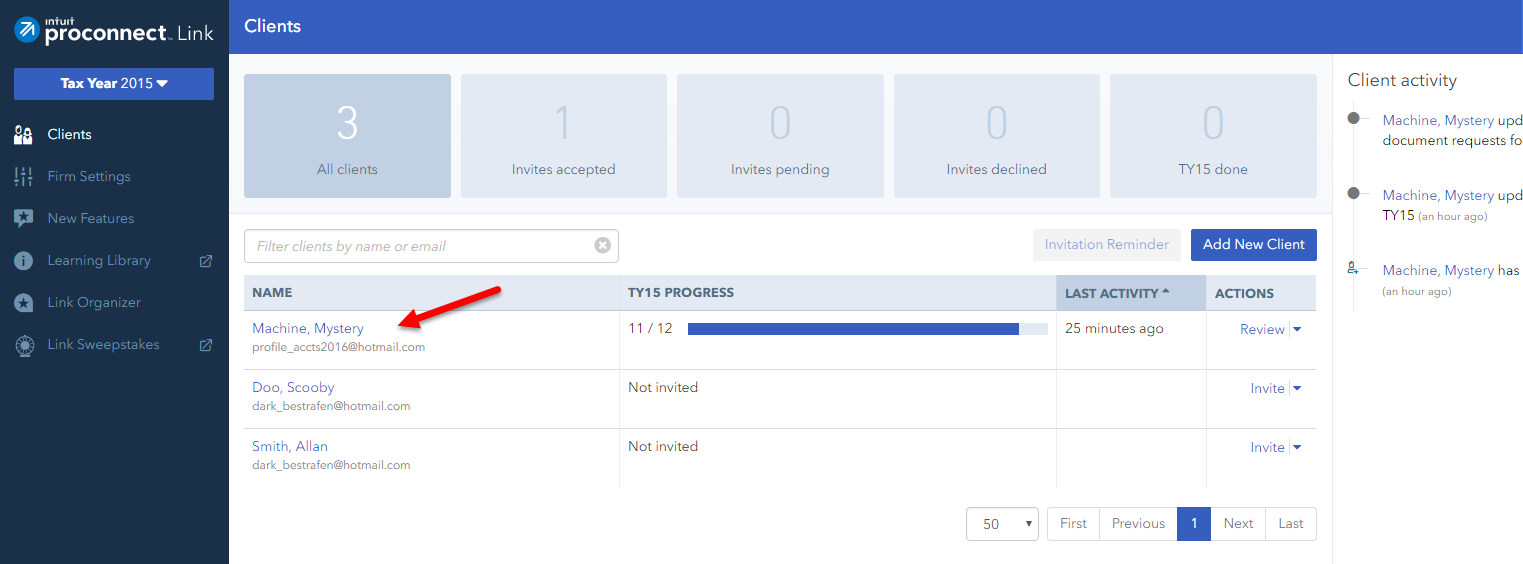Open Machine, Mystery in first activity entry
The height and width of the screenshot is (564, 1523).
(x=1438, y=120)
